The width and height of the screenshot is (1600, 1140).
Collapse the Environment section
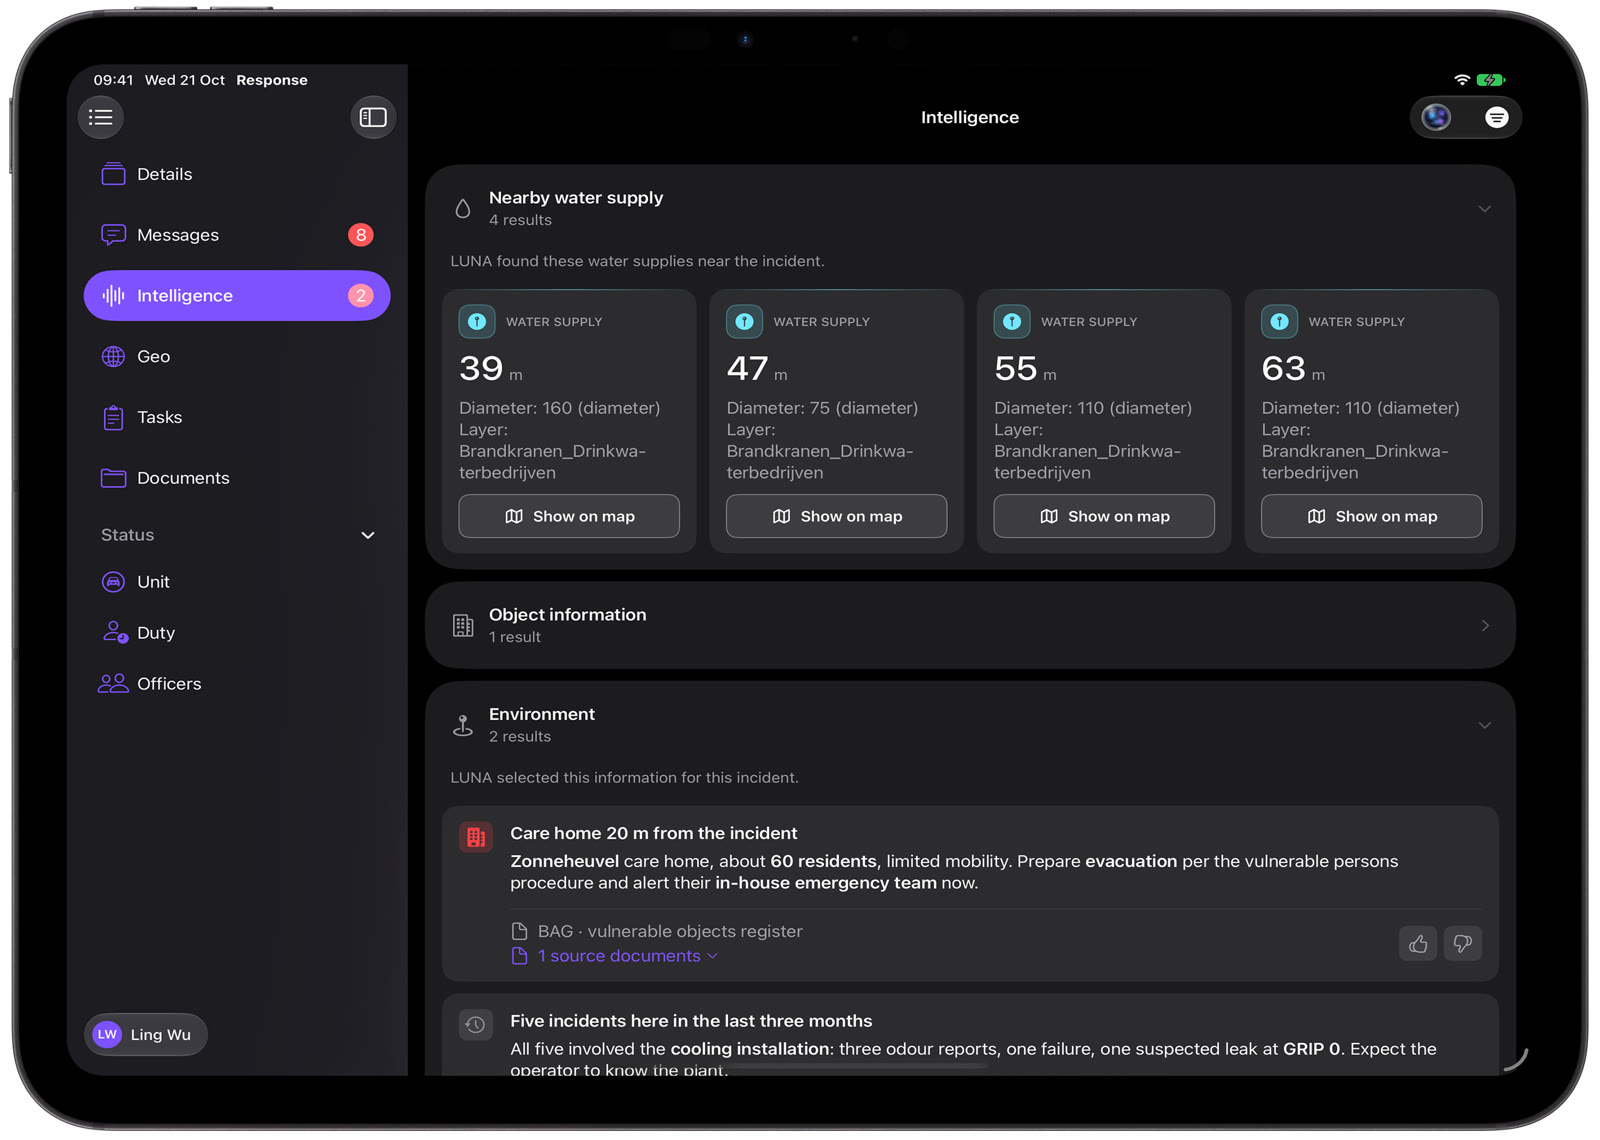point(1485,725)
